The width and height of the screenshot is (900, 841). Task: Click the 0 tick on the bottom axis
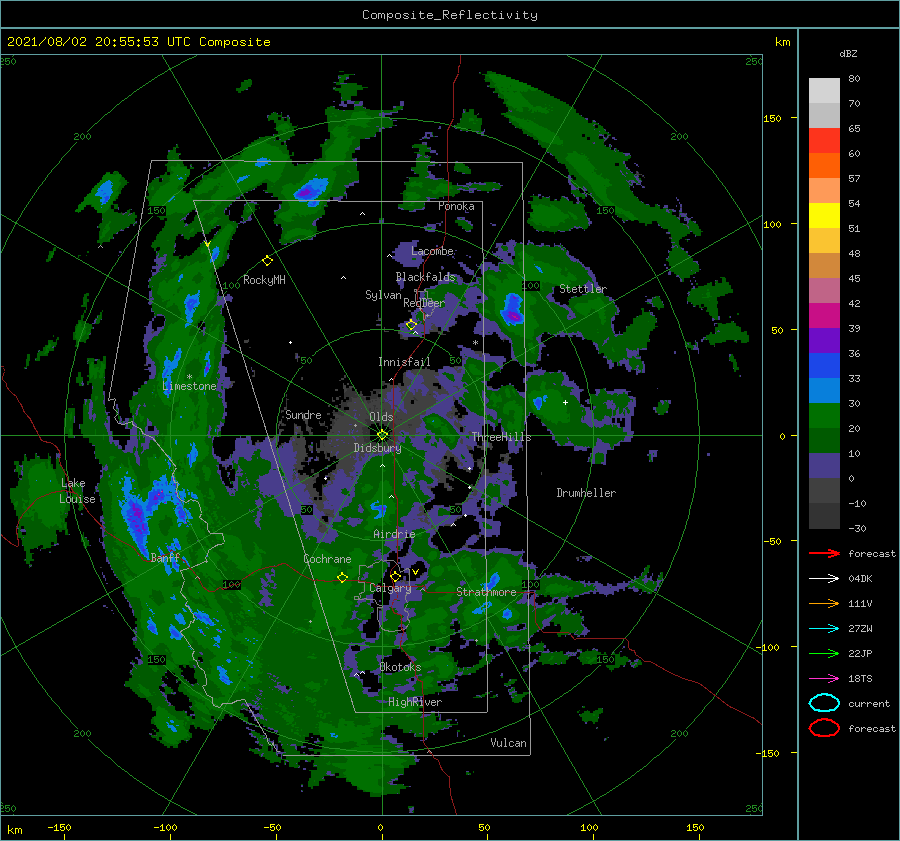[381, 827]
